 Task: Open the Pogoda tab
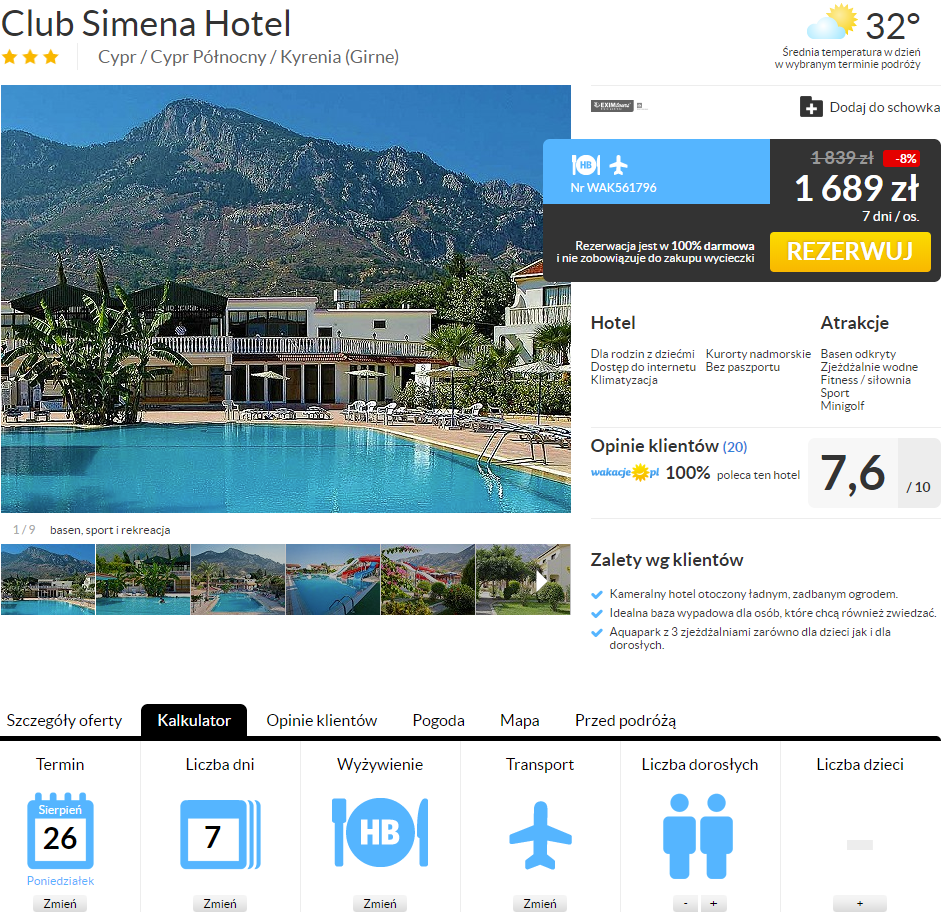pyautogui.click(x=439, y=720)
